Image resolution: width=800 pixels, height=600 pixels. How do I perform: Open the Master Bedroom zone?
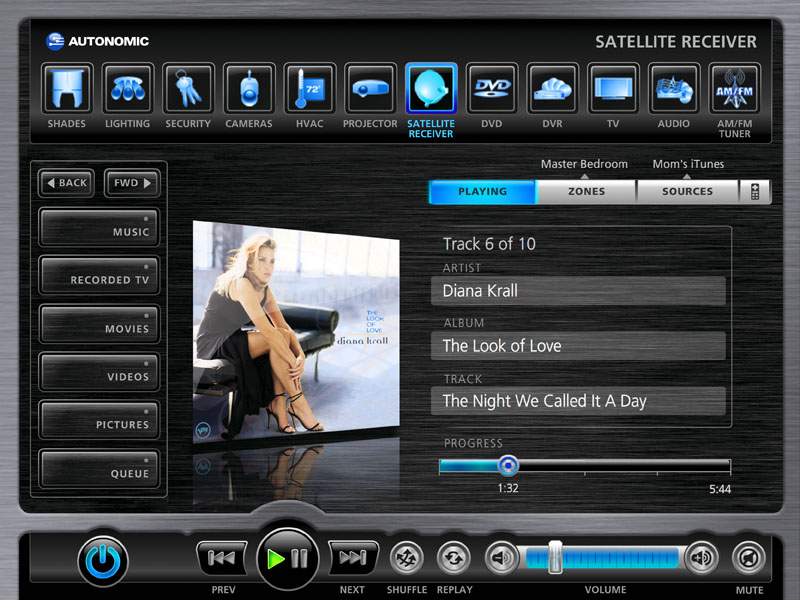tap(584, 163)
